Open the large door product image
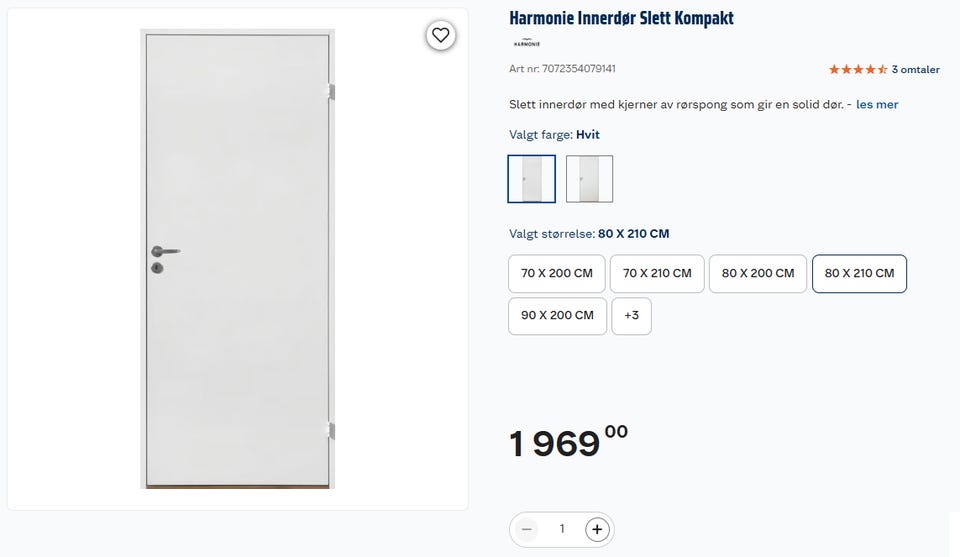Viewport: 960px width, 557px height. (x=238, y=258)
